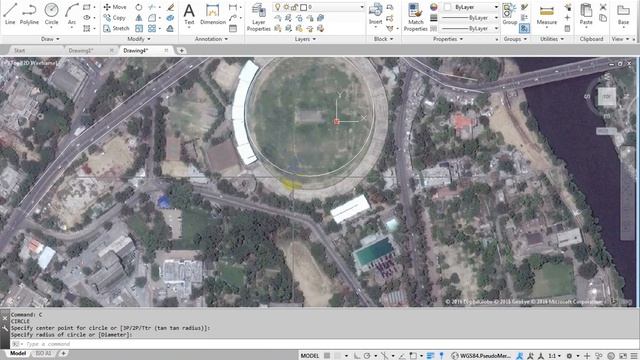
Task: Switch to the Model layout tab
Action: click(18, 353)
